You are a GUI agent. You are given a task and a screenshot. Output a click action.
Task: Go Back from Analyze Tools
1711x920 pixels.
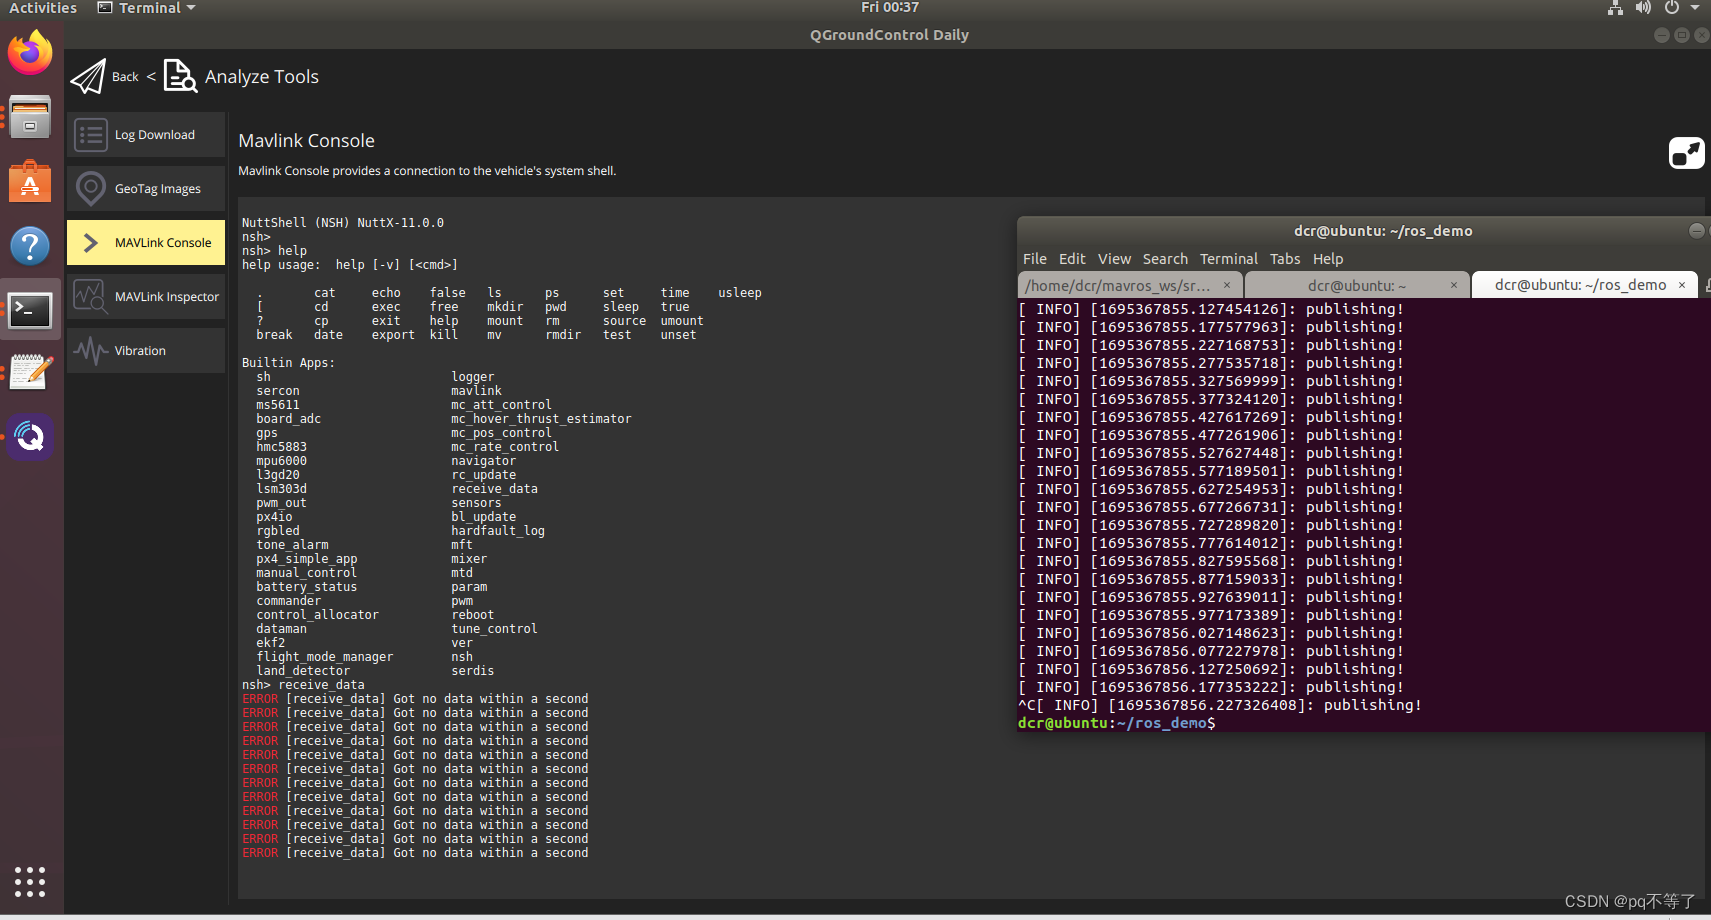(125, 77)
